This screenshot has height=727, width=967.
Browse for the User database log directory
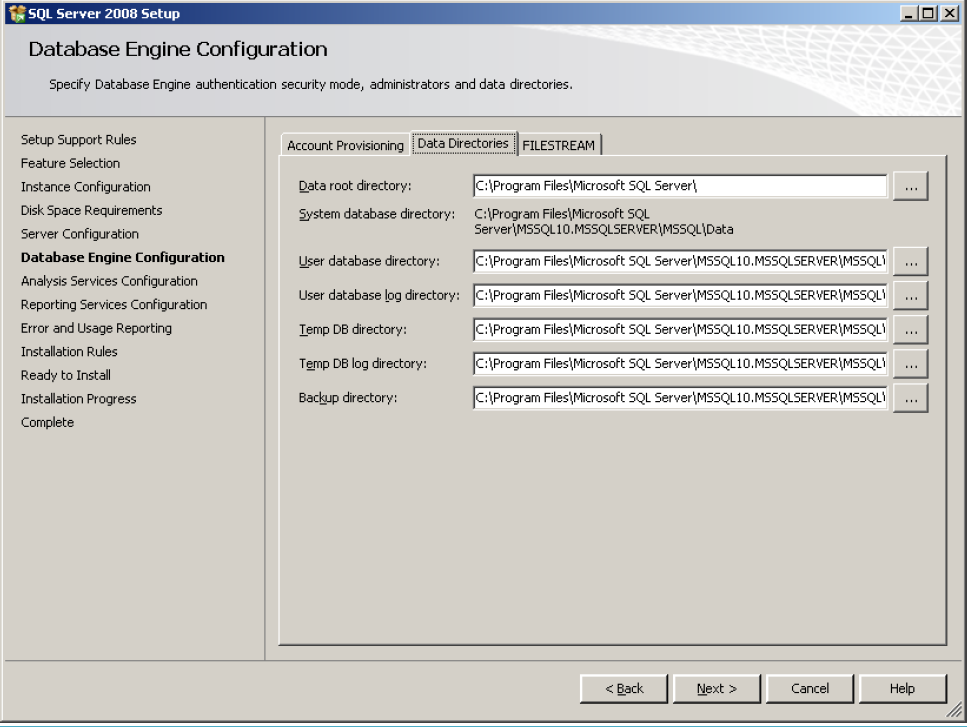[911, 295]
